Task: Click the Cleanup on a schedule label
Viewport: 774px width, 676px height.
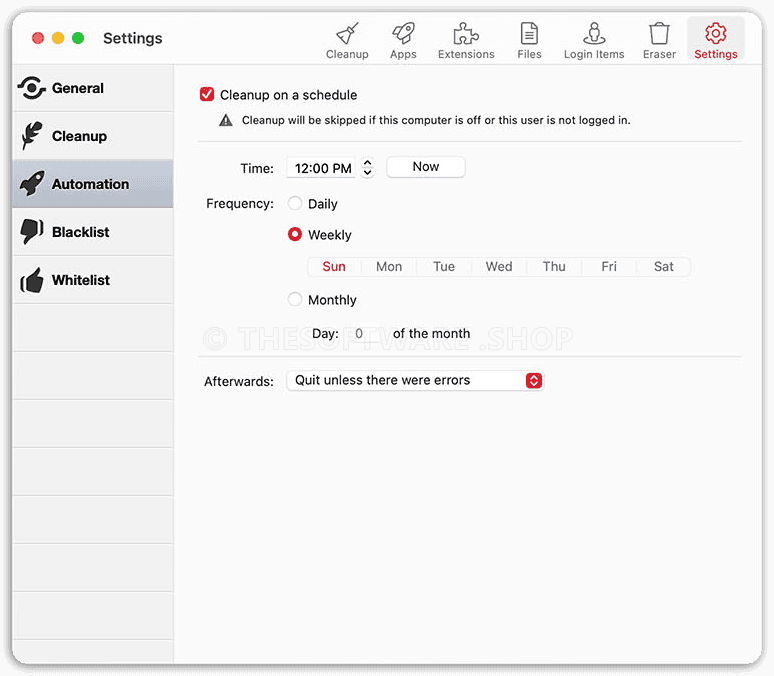Action: click(288, 95)
